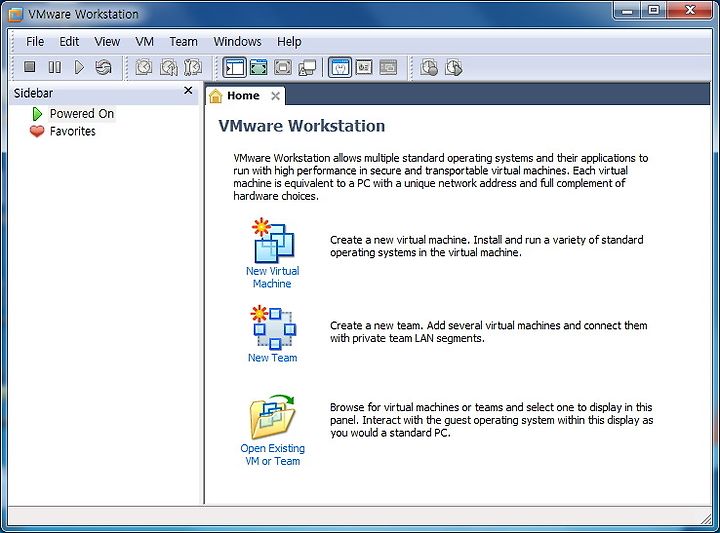
Task: Click the Take Snapshot clock icon
Action: click(x=144, y=67)
